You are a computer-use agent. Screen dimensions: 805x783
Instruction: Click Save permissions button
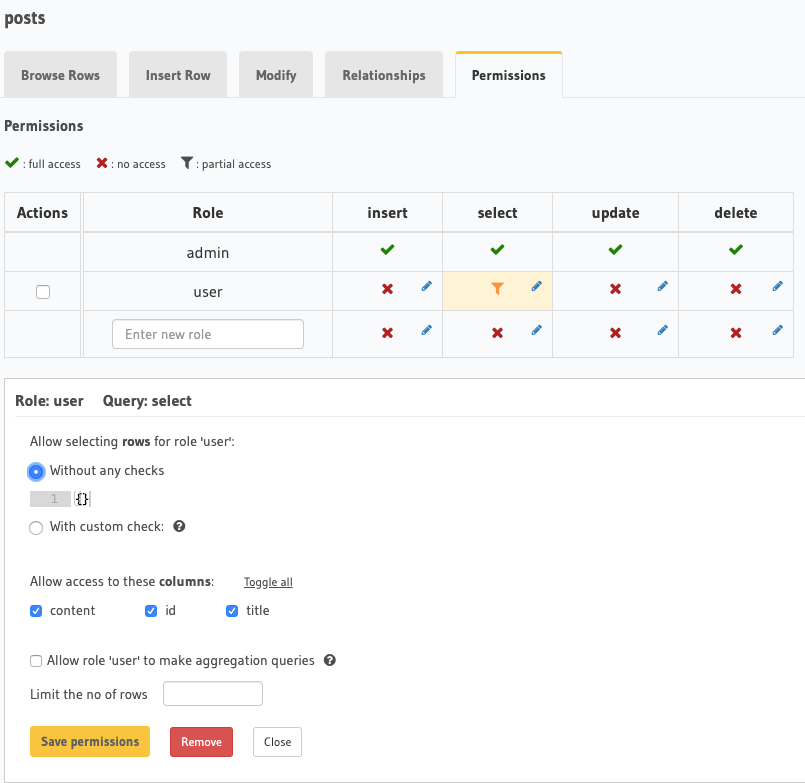(x=90, y=741)
